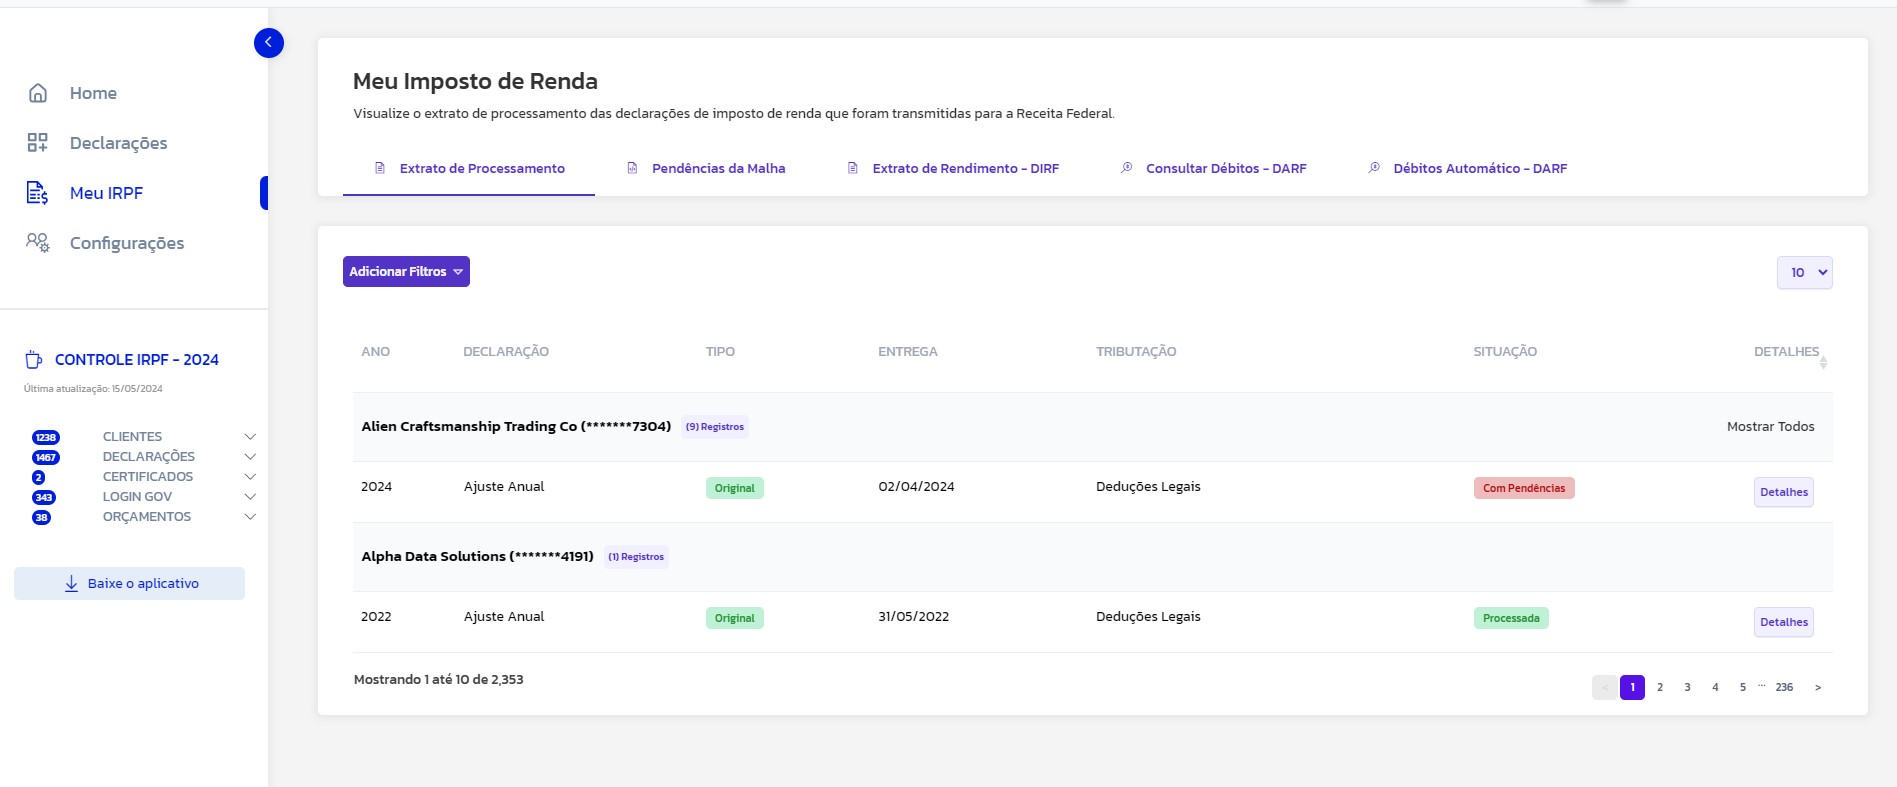The image size is (1897, 787).
Task: Switch to Débitos Automático - DARF tab
Action: tap(1467, 169)
